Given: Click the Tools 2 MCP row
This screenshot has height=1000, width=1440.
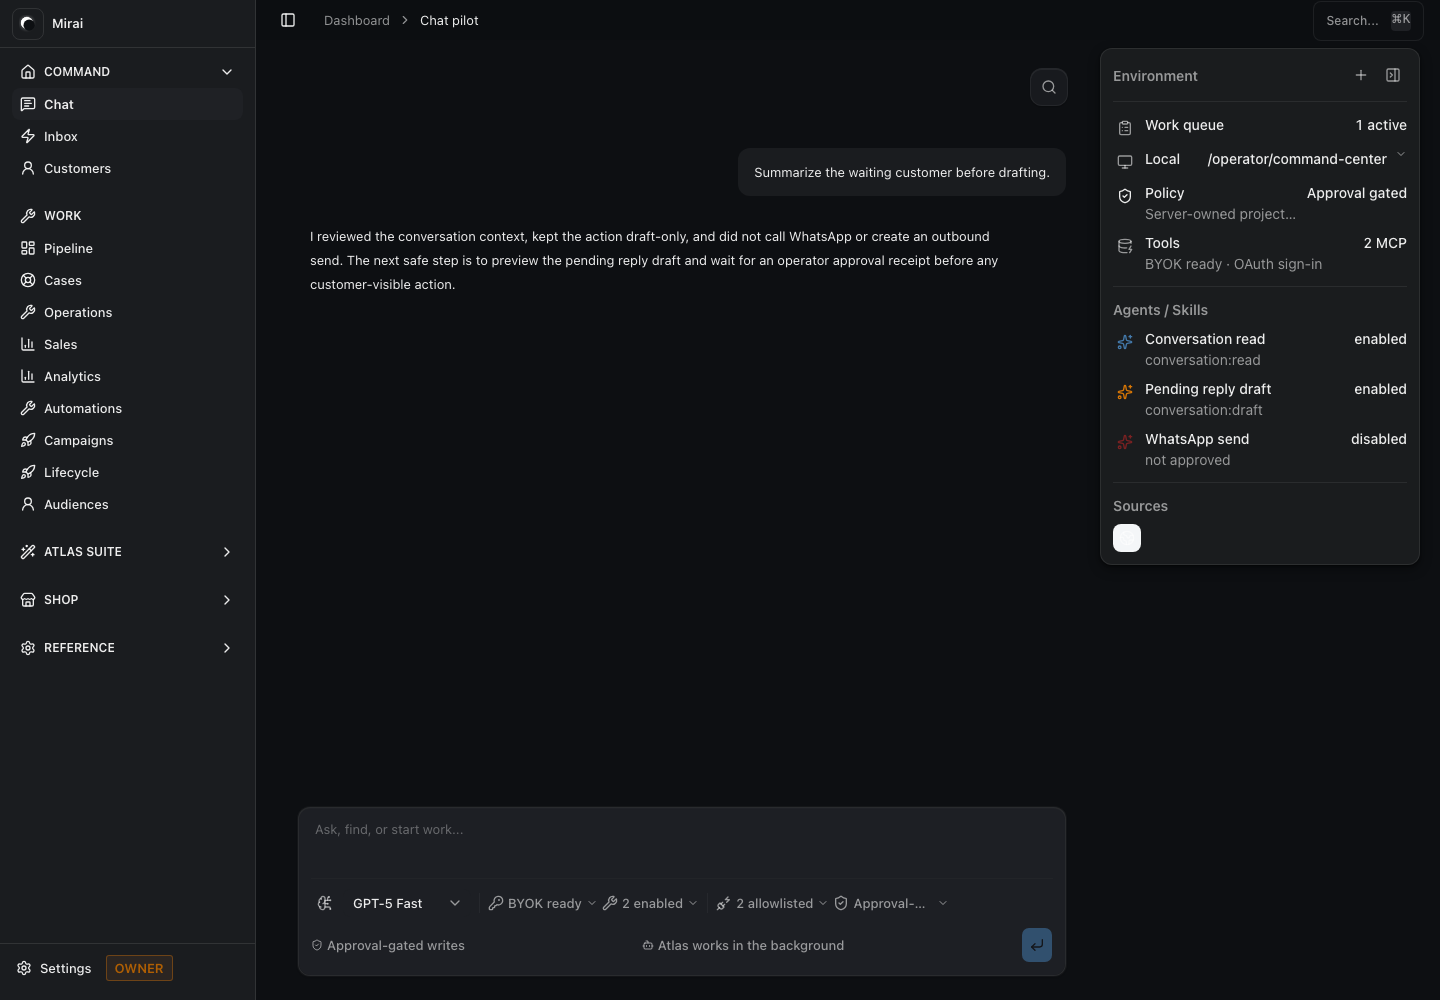Looking at the screenshot, I should coord(1260,253).
